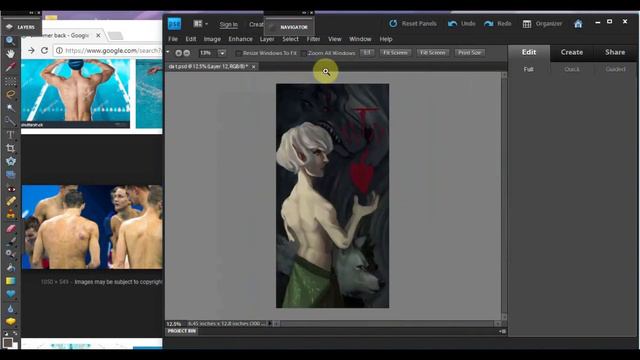Click the Undo button
Viewport: 640px width, 360px height.
click(462, 24)
